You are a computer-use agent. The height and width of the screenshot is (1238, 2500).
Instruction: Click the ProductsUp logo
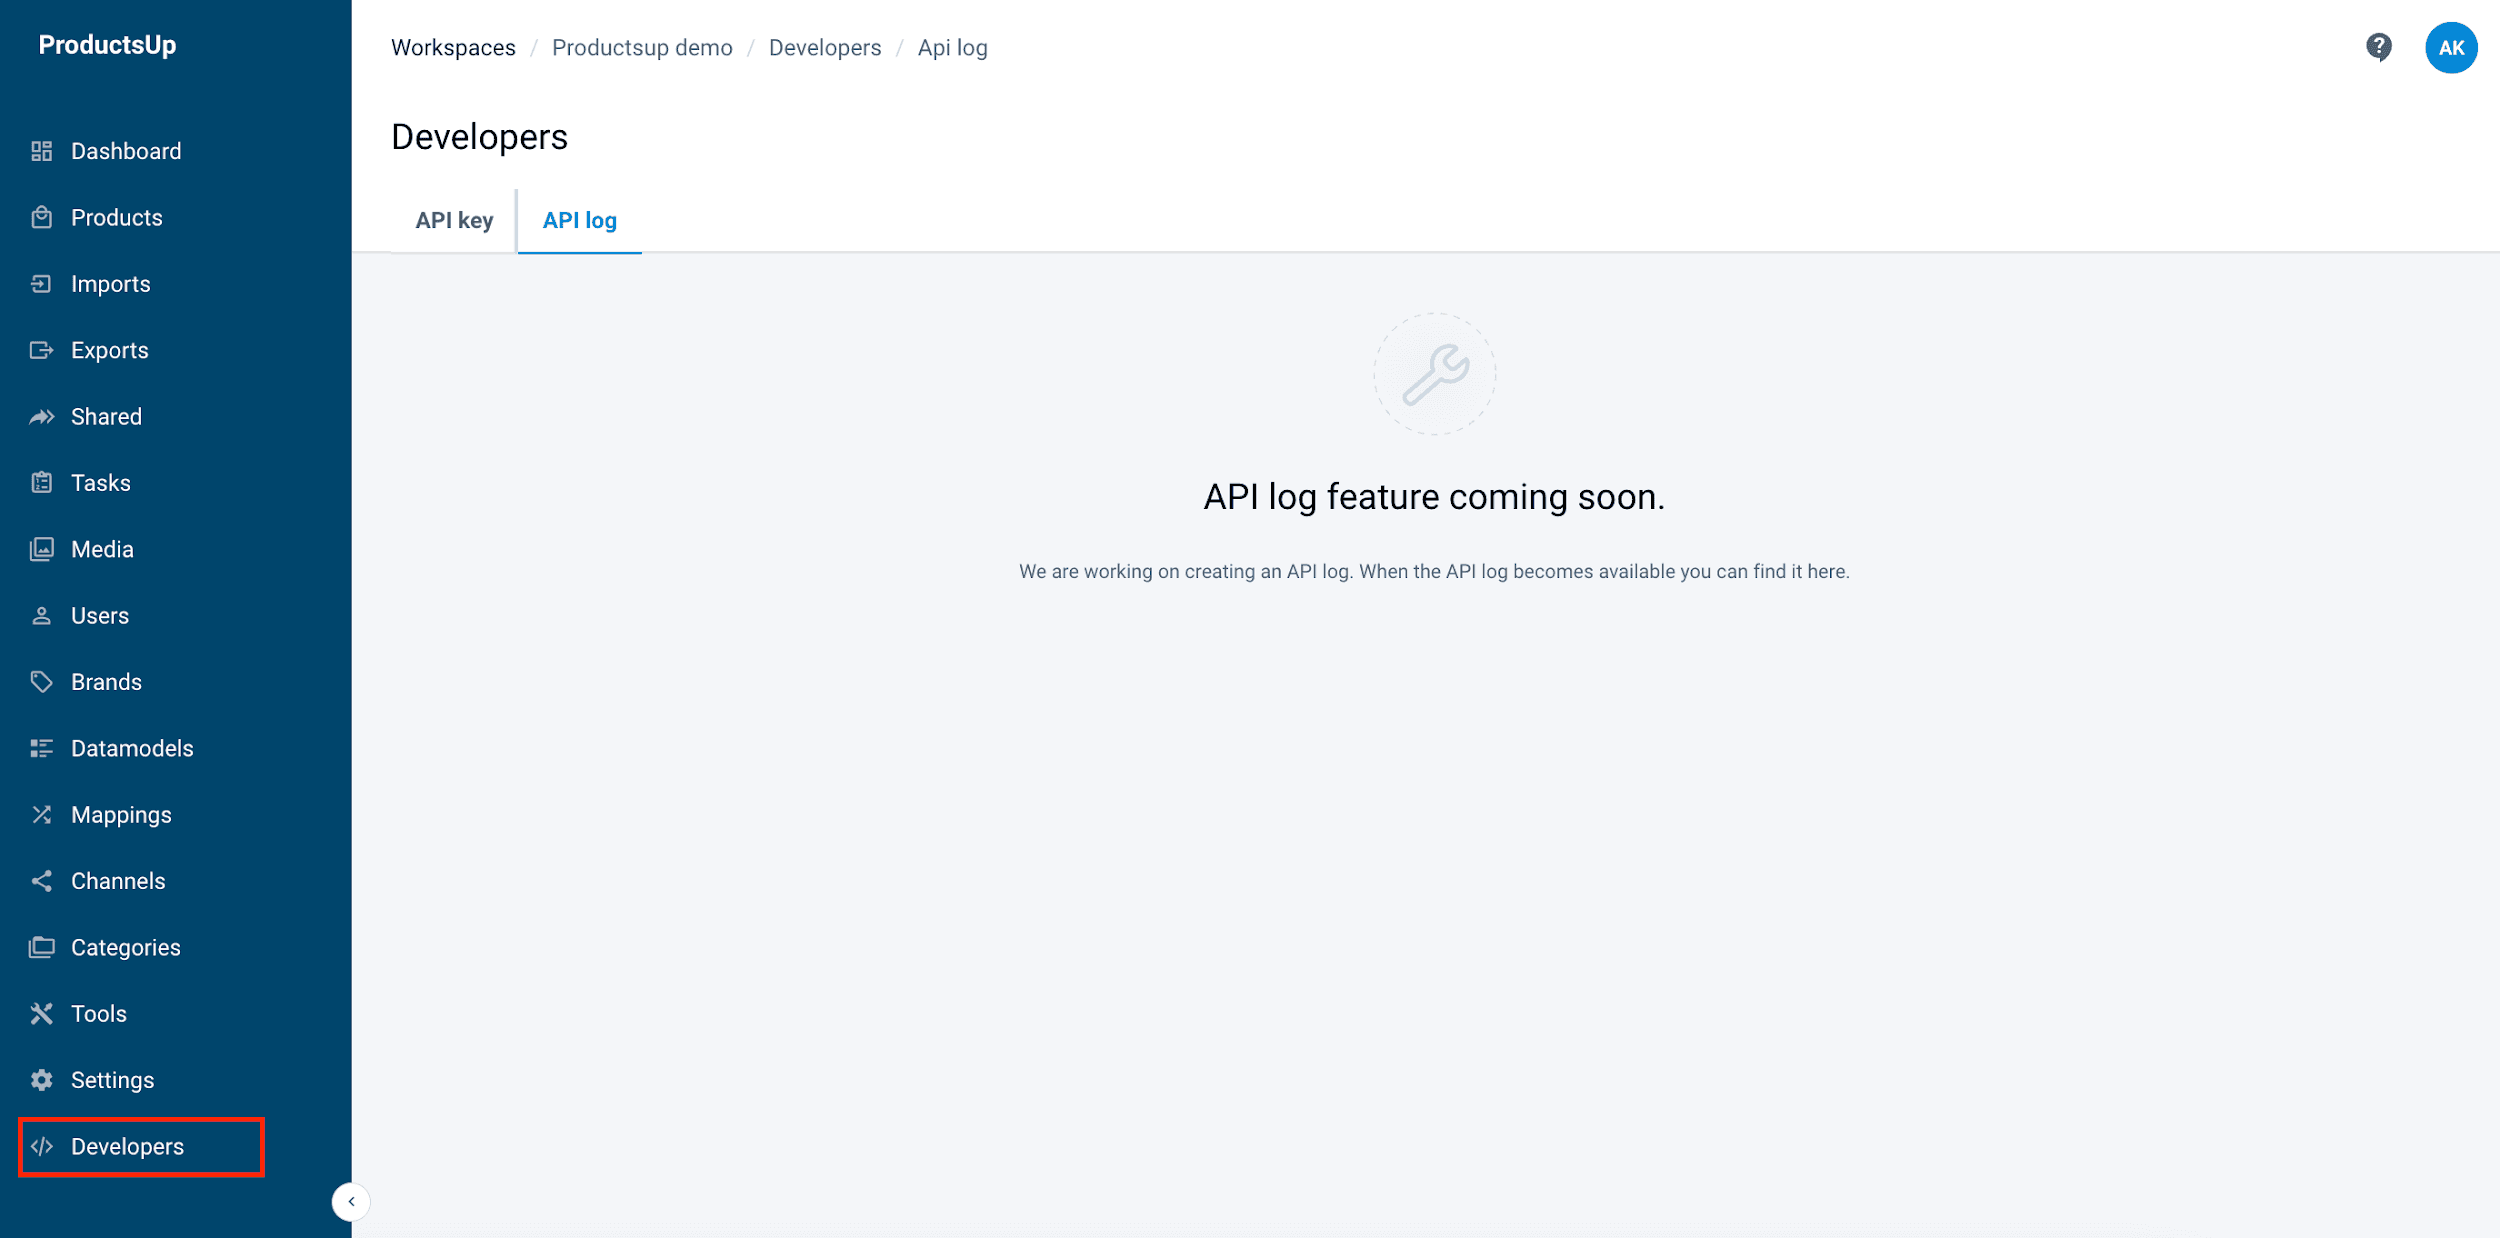coord(107,45)
